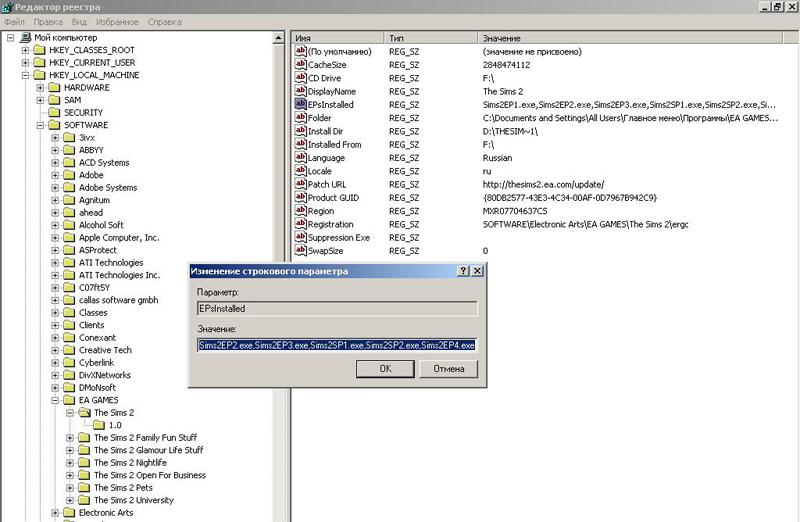This screenshot has width=800, height=522.
Task: Select The Sims 2 Pets key
Action: click(x=126, y=488)
